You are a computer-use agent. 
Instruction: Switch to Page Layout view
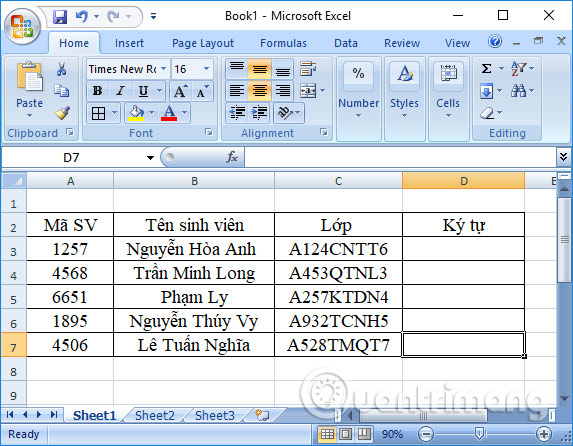point(345,434)
